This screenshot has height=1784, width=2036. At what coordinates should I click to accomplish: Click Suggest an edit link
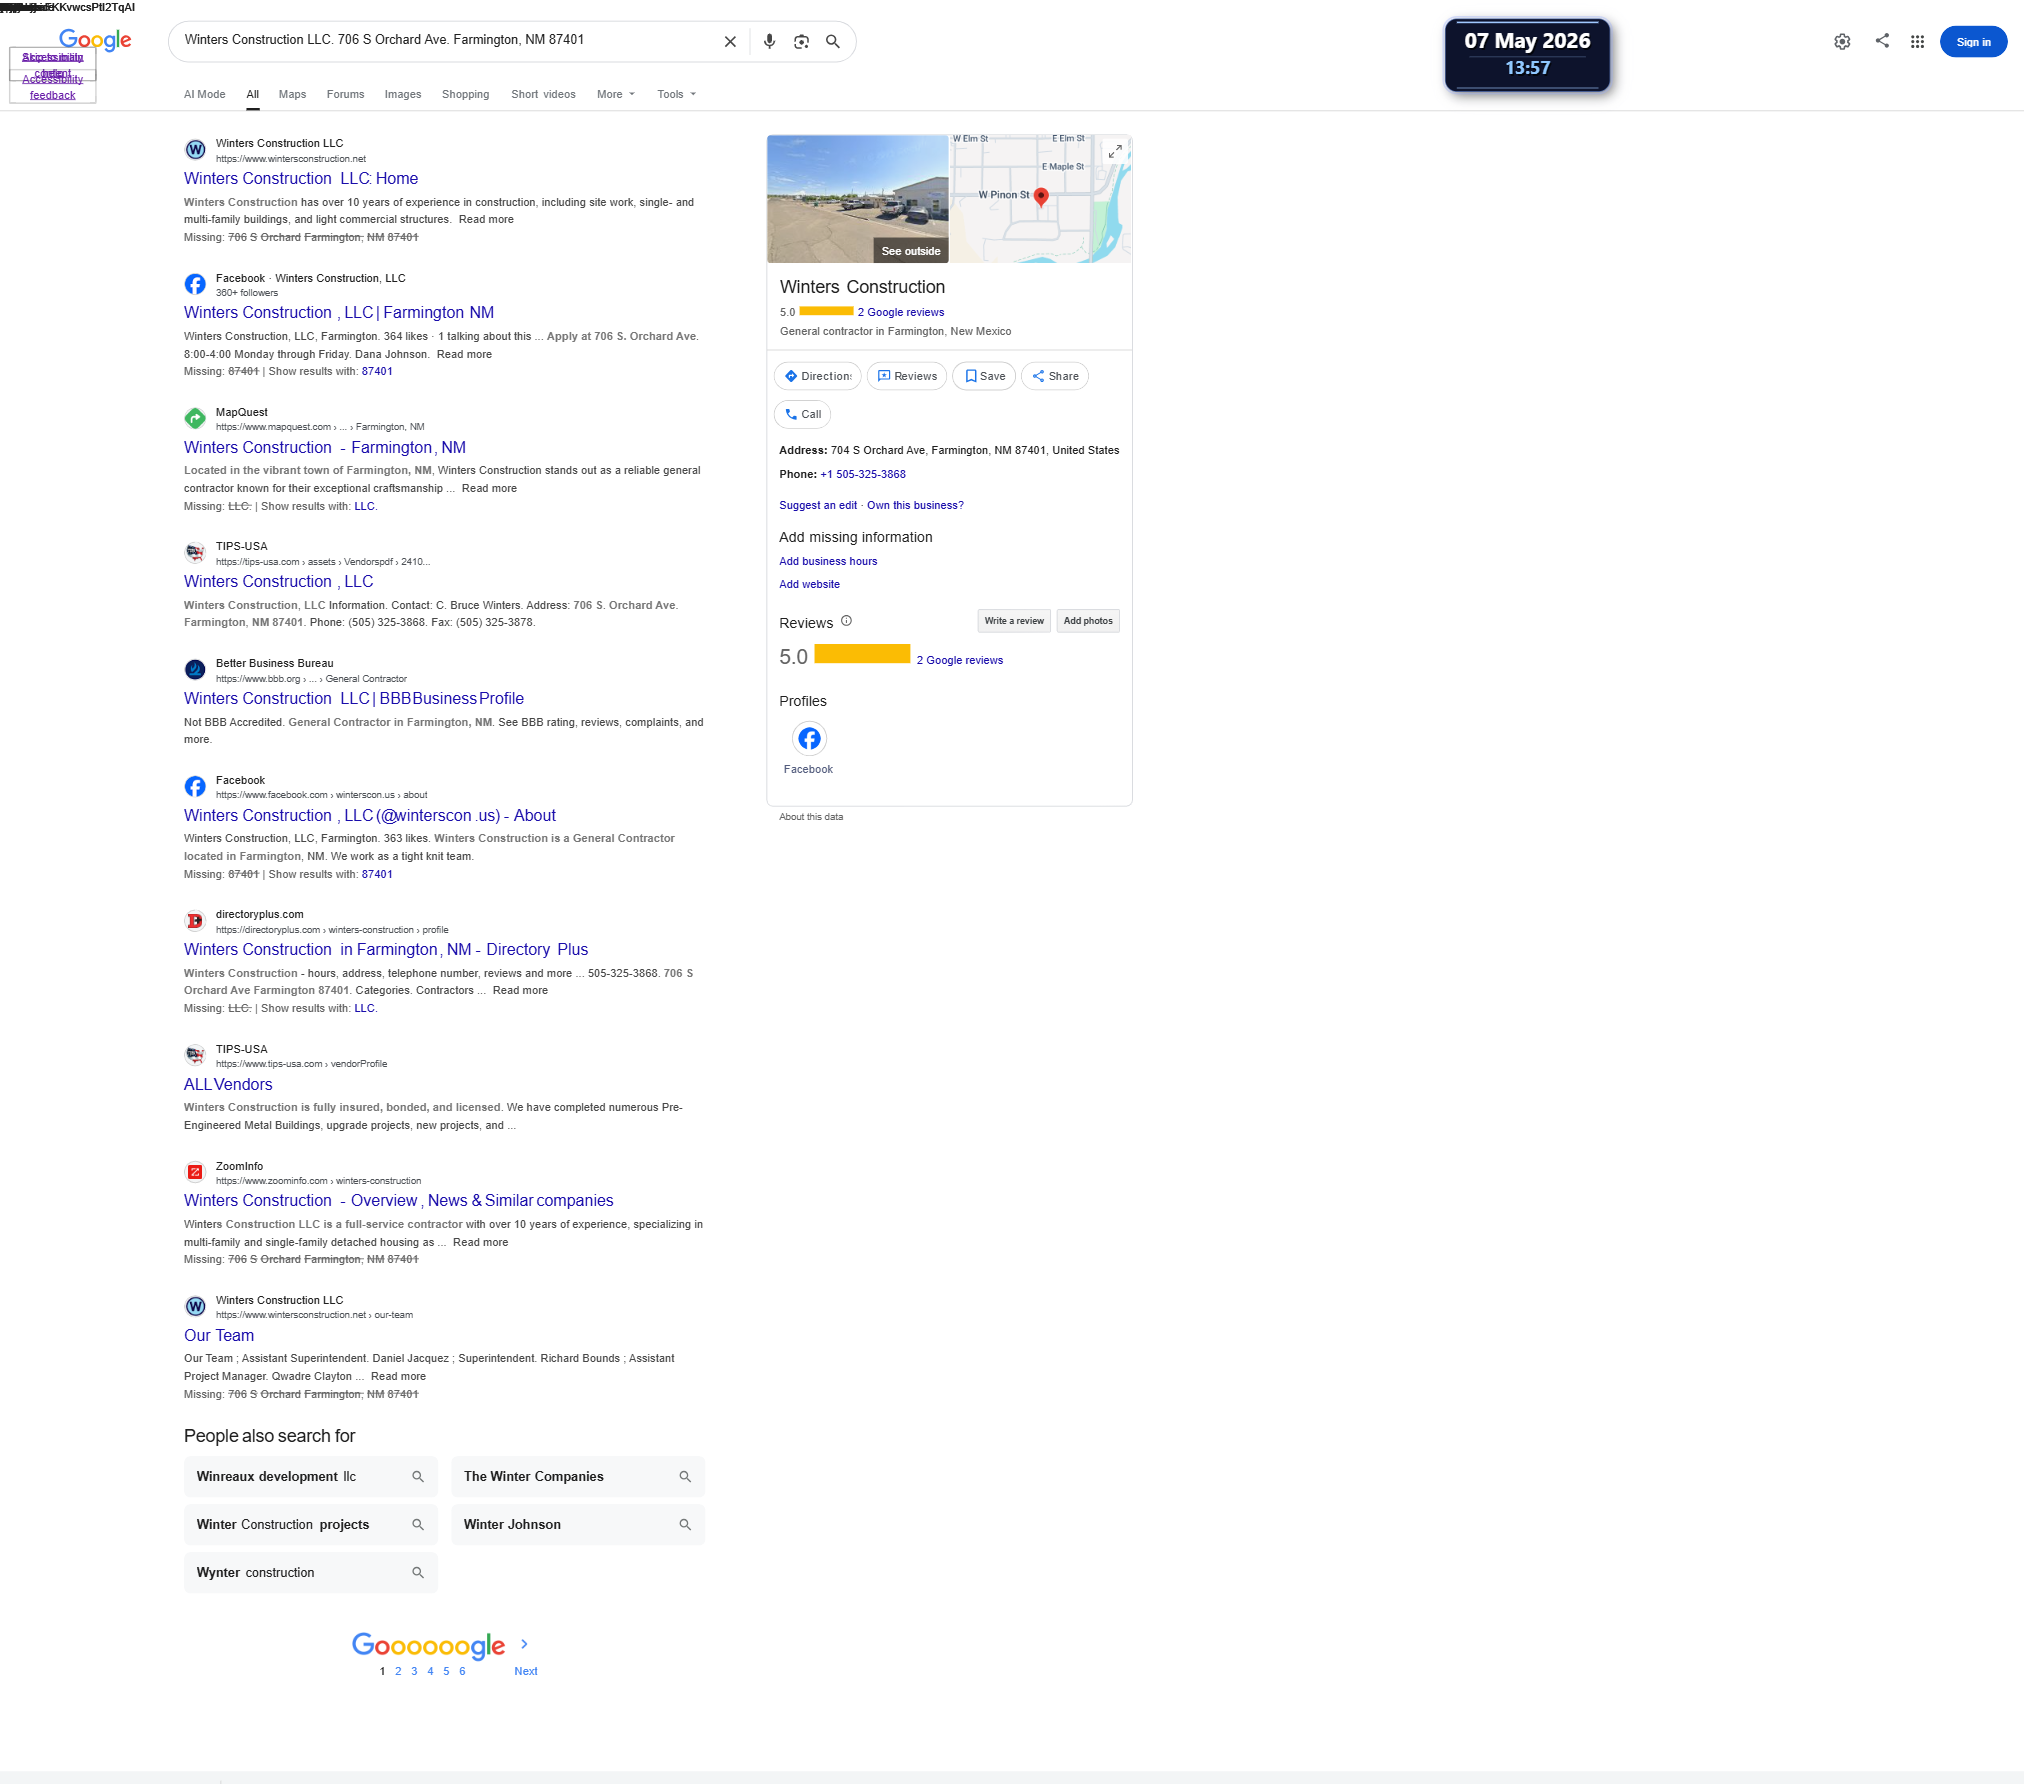[x=818, y=506]
